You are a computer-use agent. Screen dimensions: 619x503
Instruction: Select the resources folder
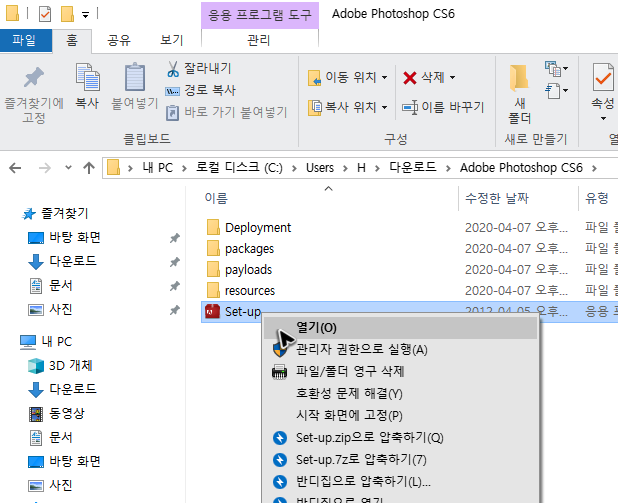click(249, 291)
